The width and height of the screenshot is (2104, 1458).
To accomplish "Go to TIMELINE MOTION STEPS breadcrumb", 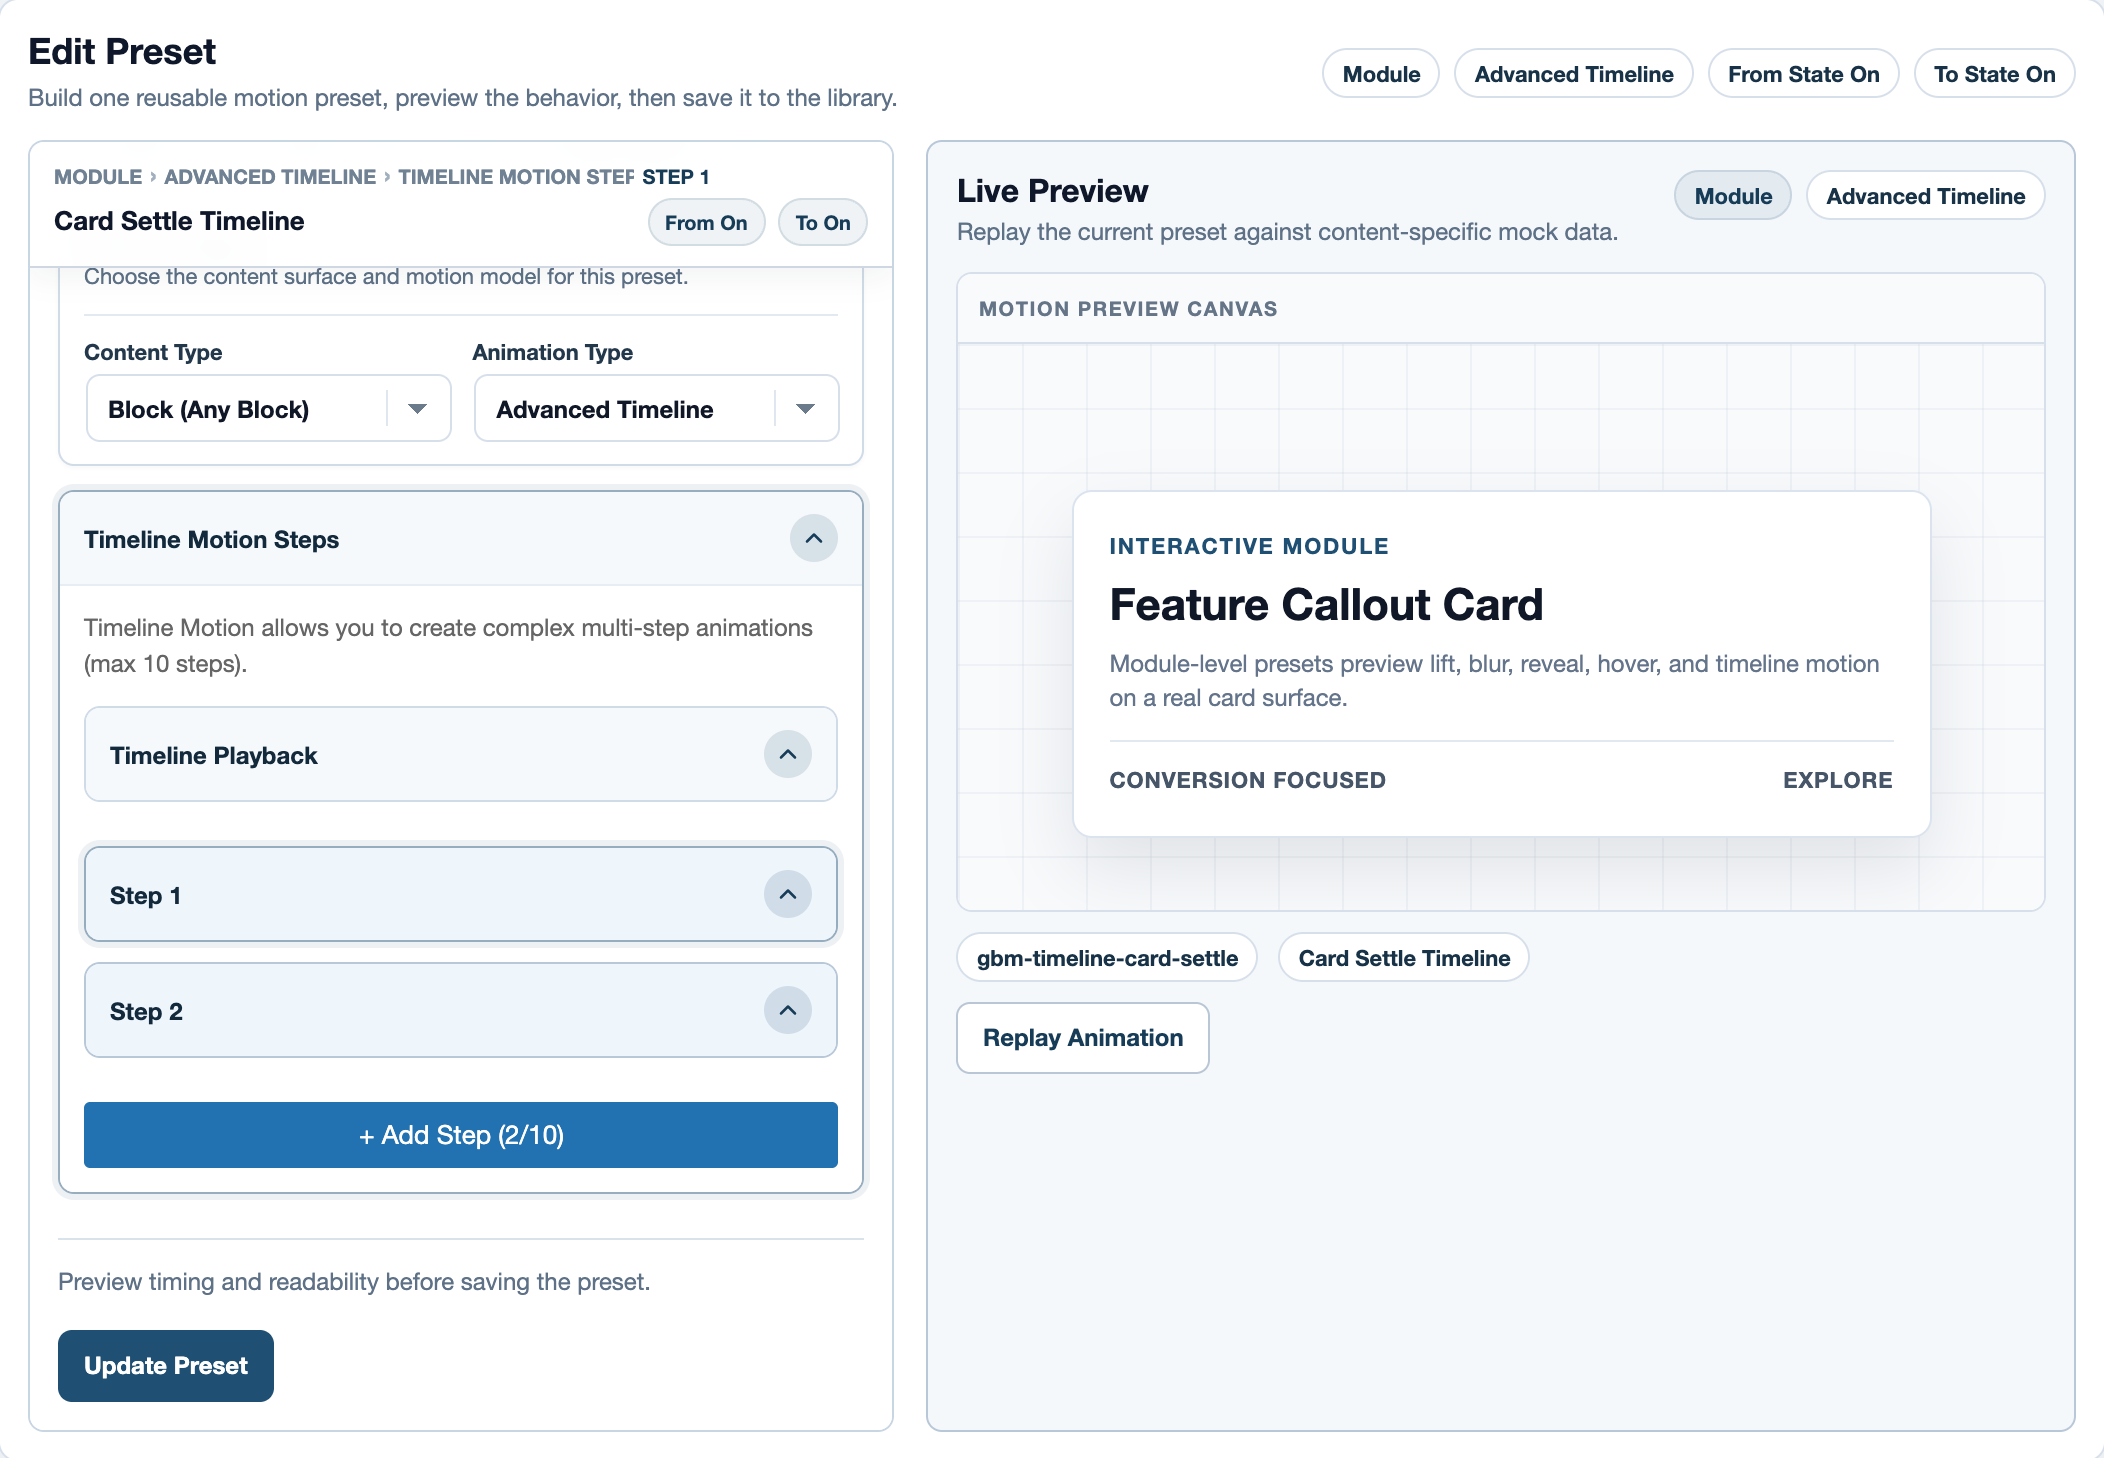I will tap(516, 177).
